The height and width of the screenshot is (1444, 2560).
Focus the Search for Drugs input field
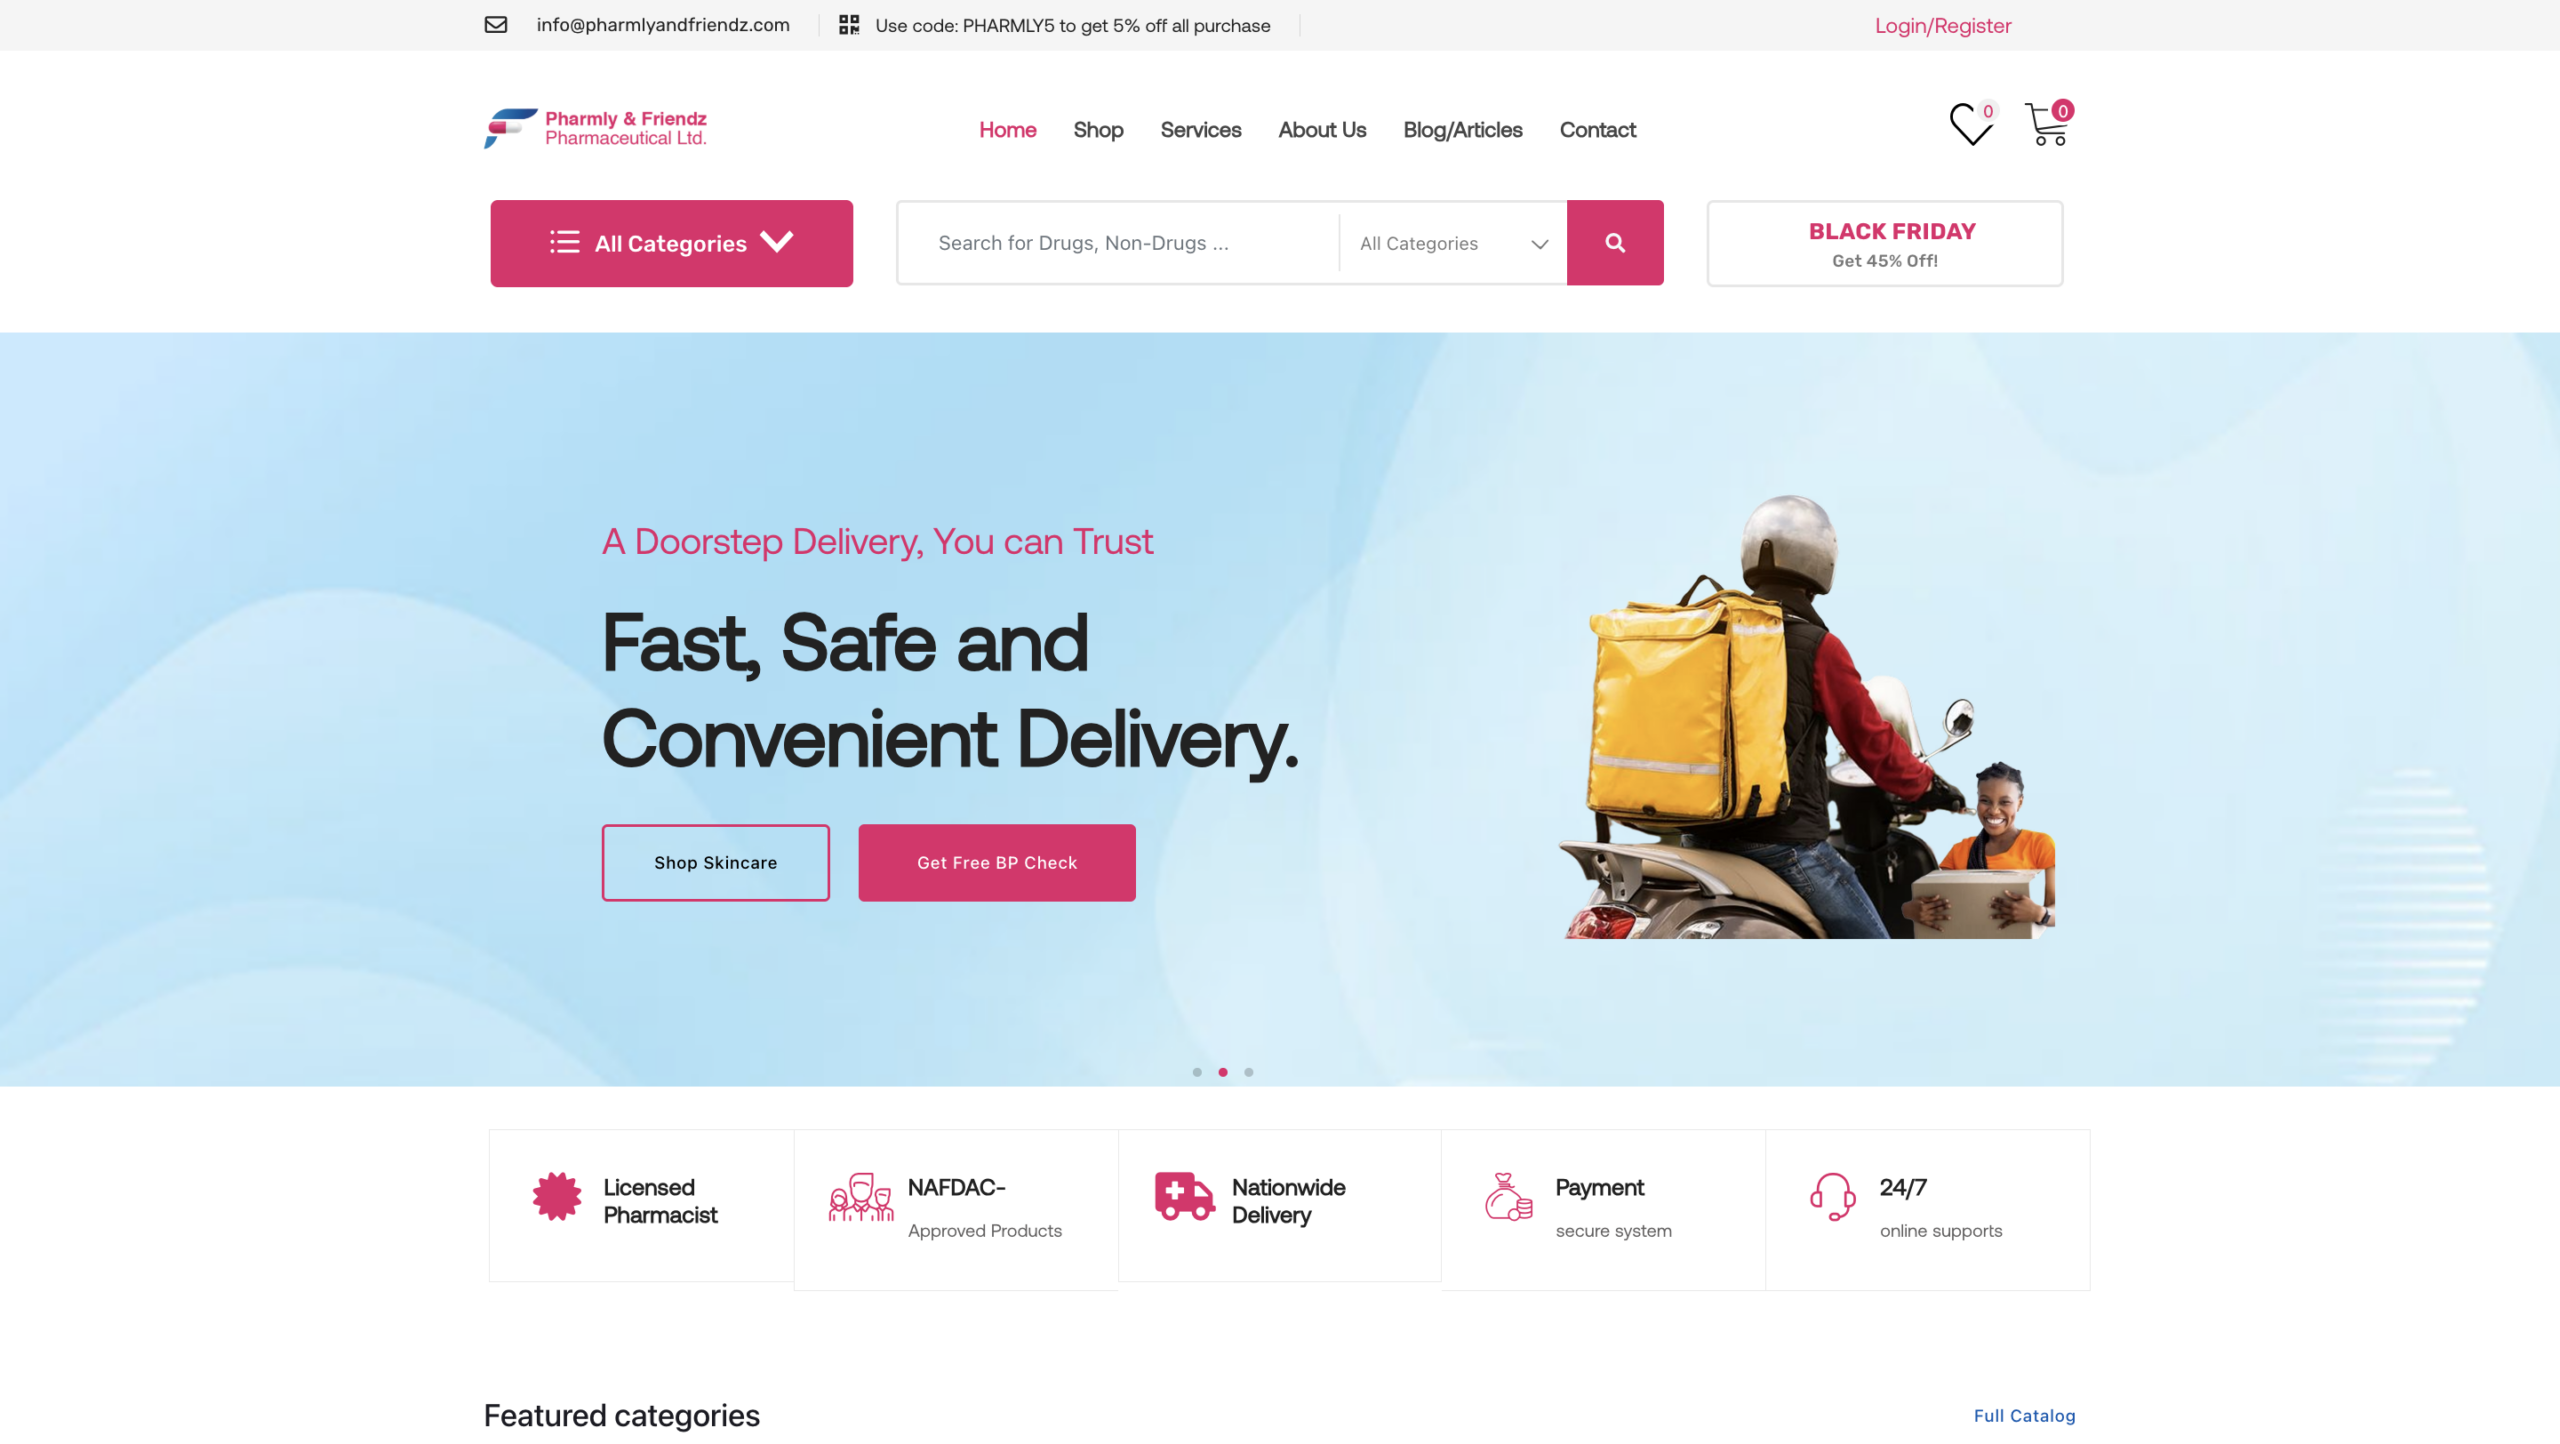coord(1118,243)
